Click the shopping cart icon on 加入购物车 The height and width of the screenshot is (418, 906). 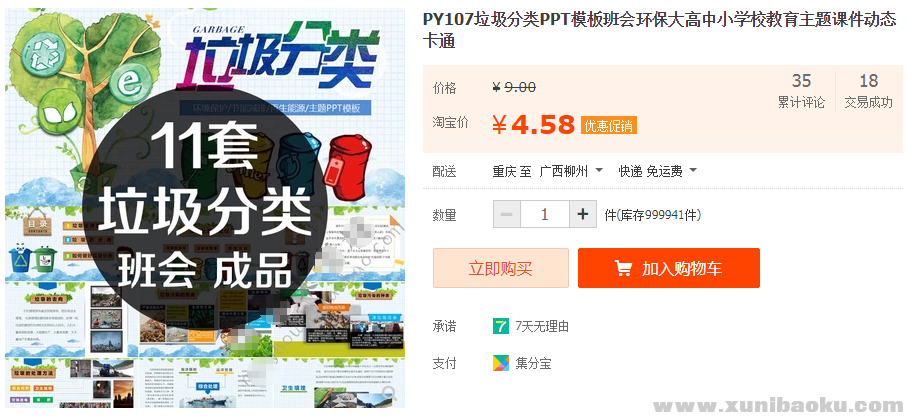point(623,268)
